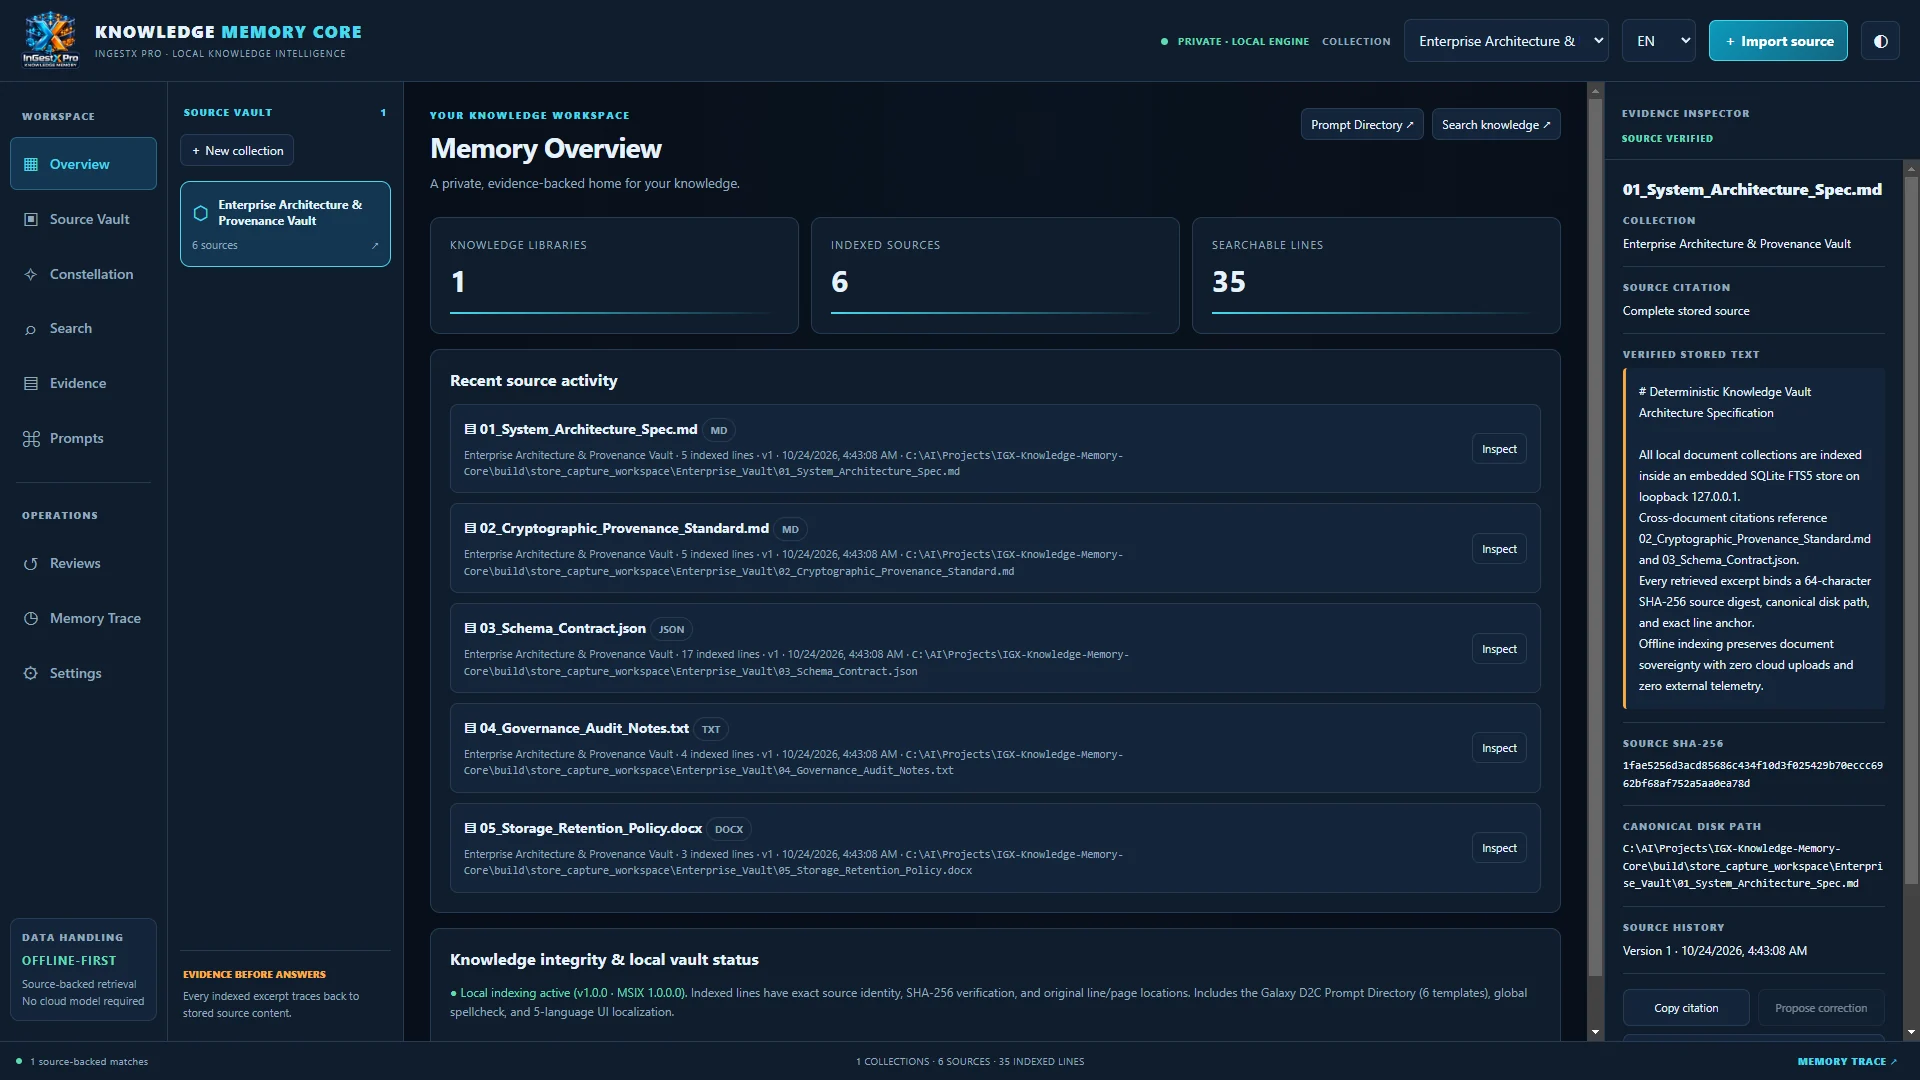Click the source SHA-256 hash text

click(1752, 775)
